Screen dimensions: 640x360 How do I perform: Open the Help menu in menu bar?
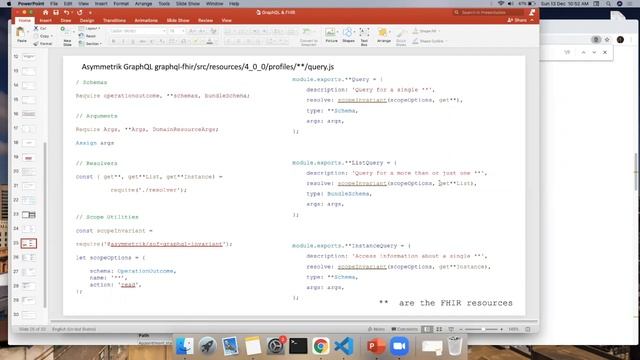(234, 3)
